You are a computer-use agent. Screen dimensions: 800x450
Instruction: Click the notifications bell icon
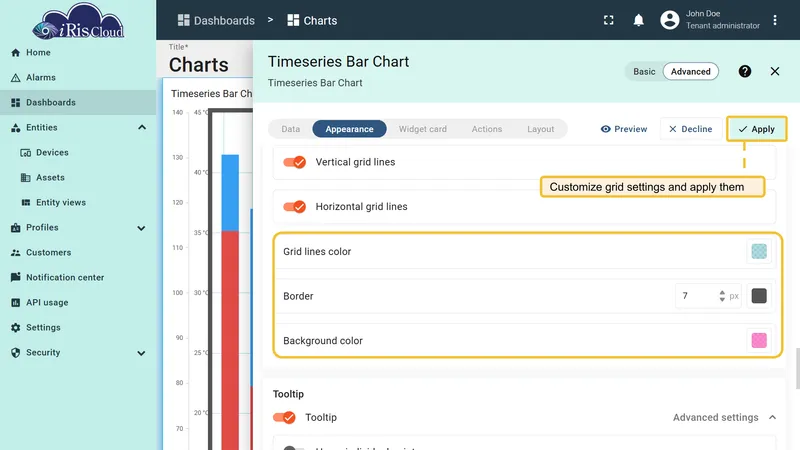pyautogui.click(x=638, y=20)
